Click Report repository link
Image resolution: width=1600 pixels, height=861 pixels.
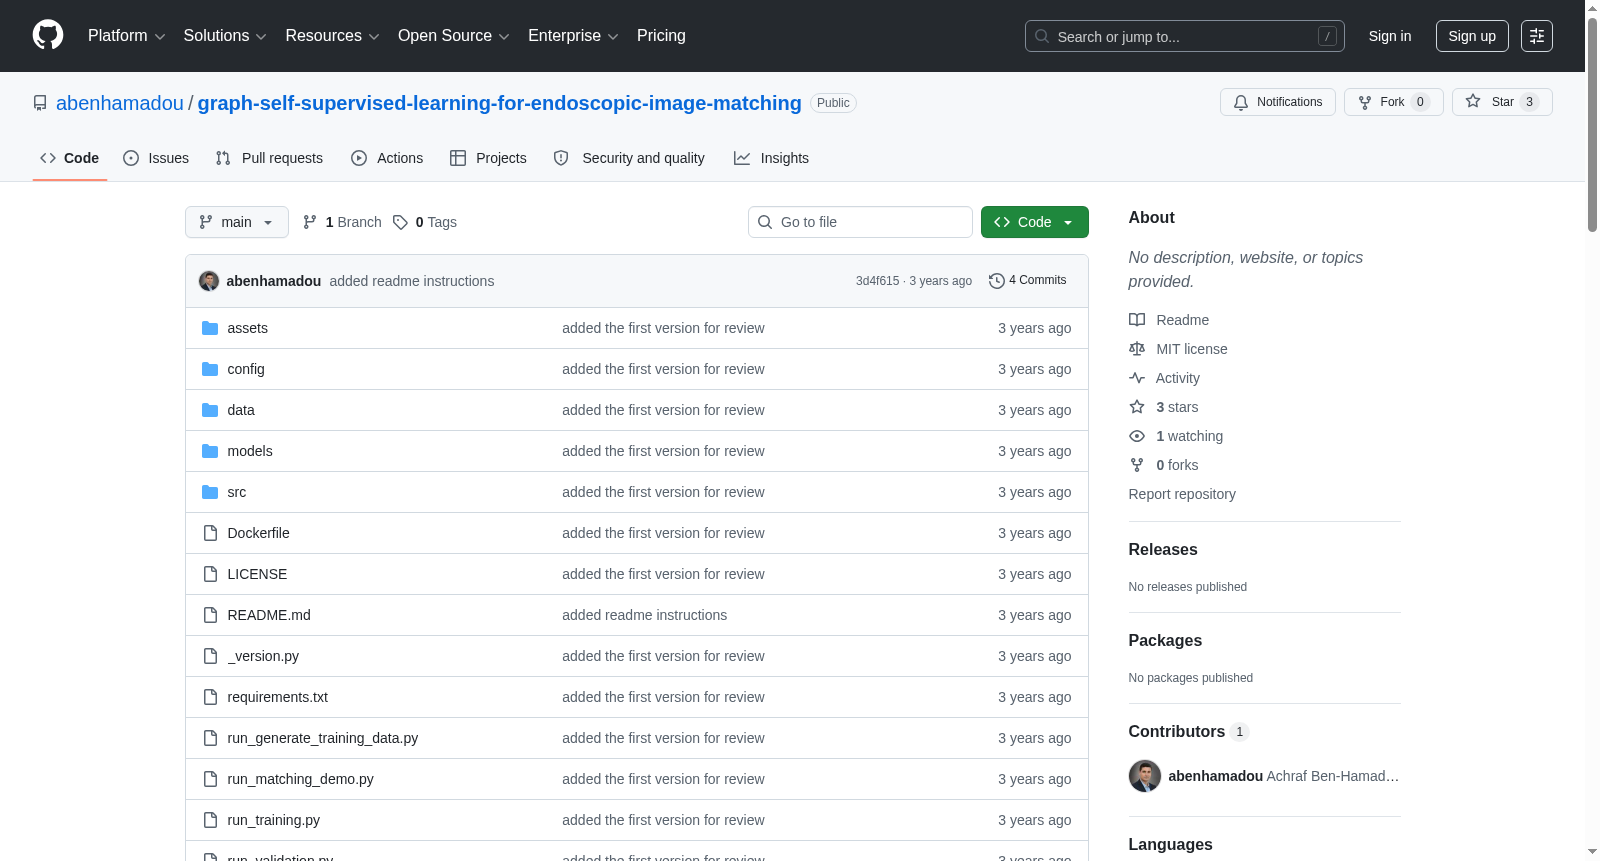1182,494
